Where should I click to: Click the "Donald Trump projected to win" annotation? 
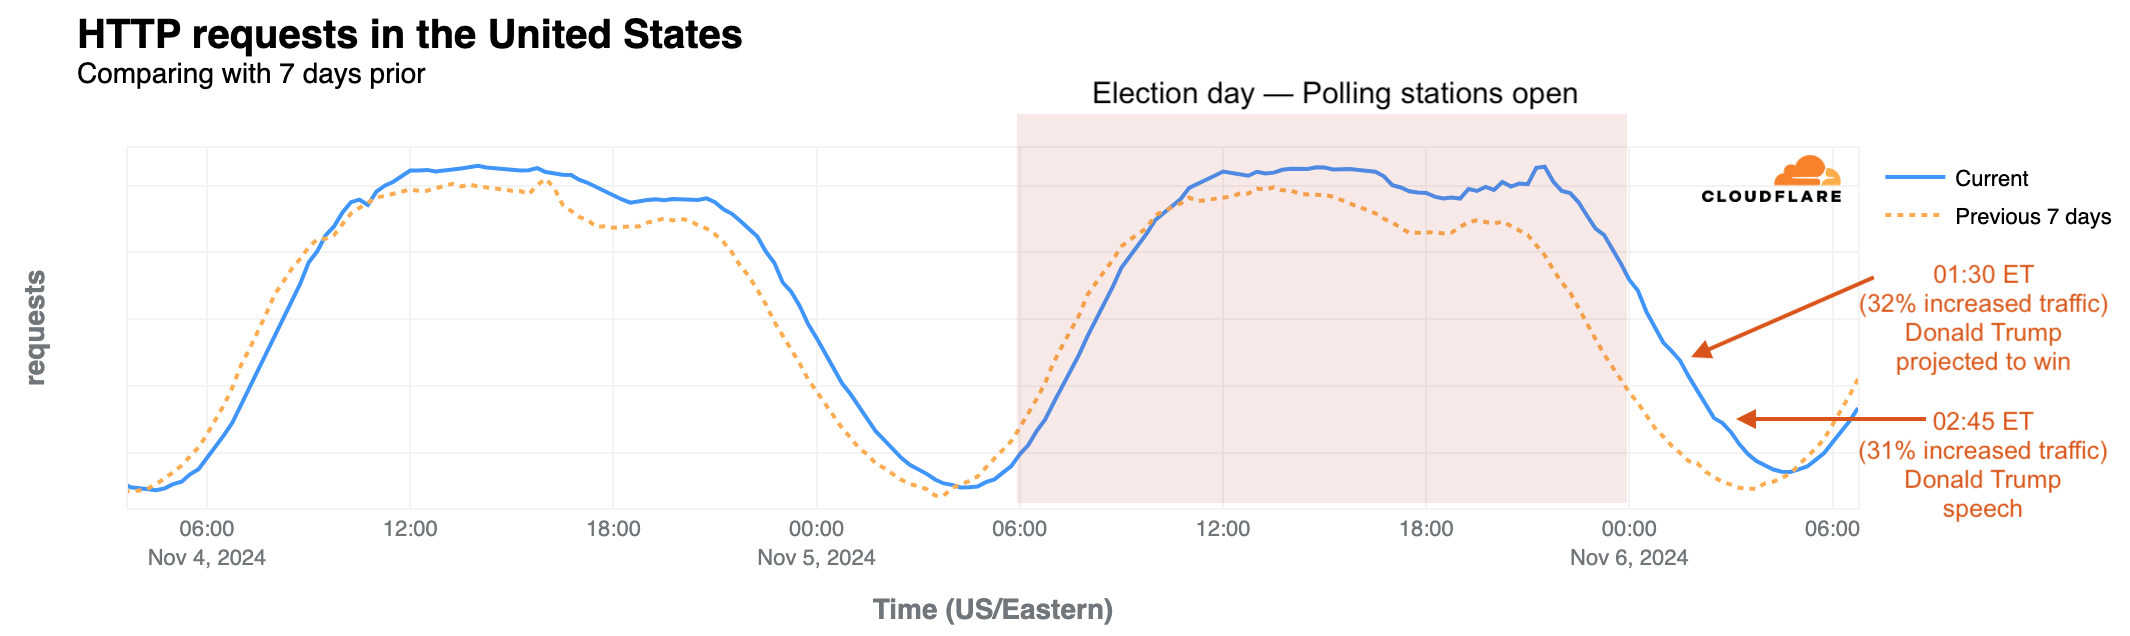pyautogui.click(x=1982, y=347)
